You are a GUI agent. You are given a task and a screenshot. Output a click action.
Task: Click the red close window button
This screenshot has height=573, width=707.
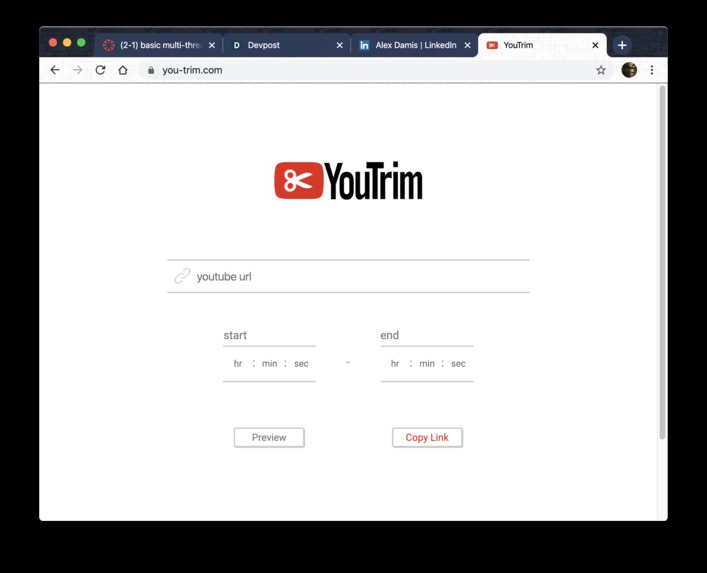point(53,42)
